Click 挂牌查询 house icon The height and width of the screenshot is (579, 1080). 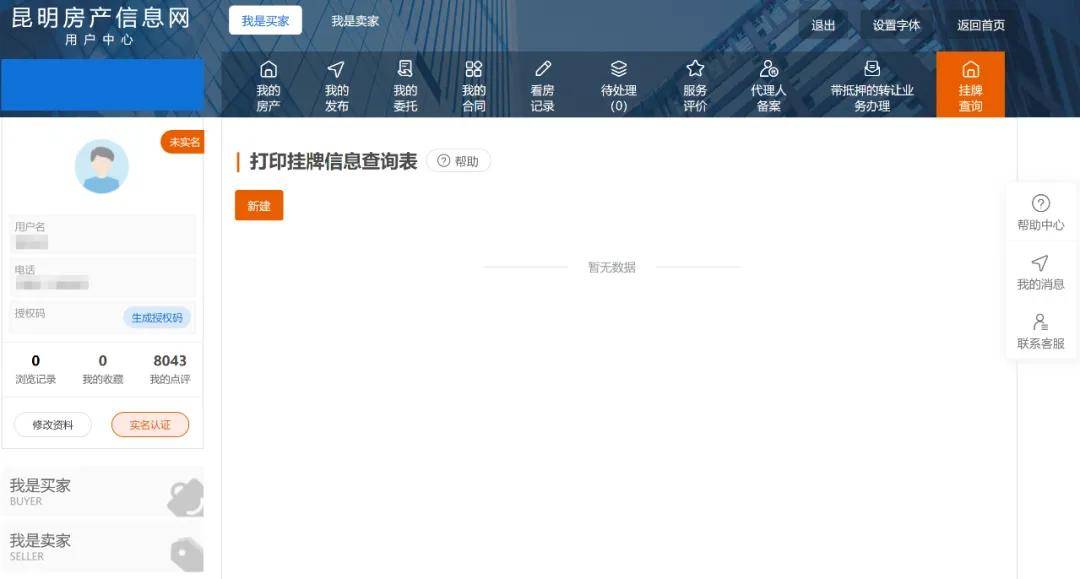[x=970, y=69]
